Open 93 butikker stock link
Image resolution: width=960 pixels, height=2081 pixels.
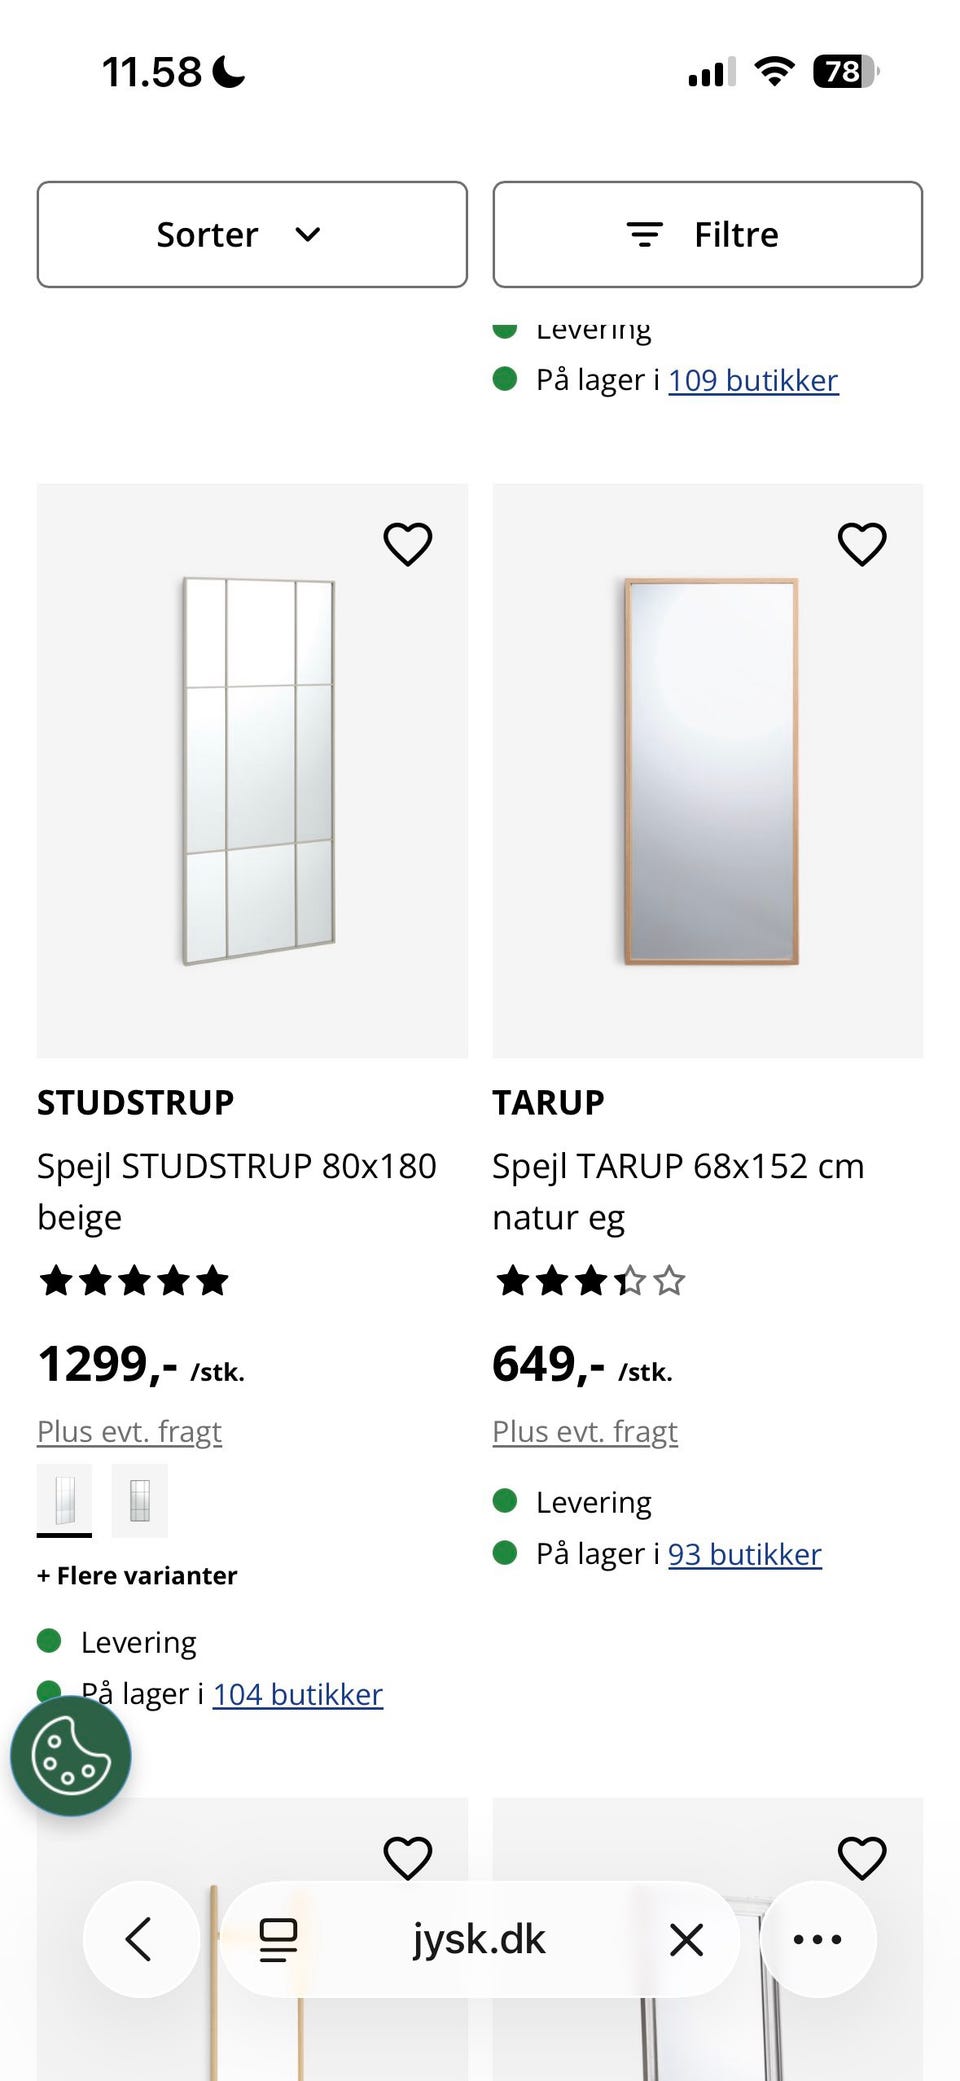click(x=745, y=1554)
